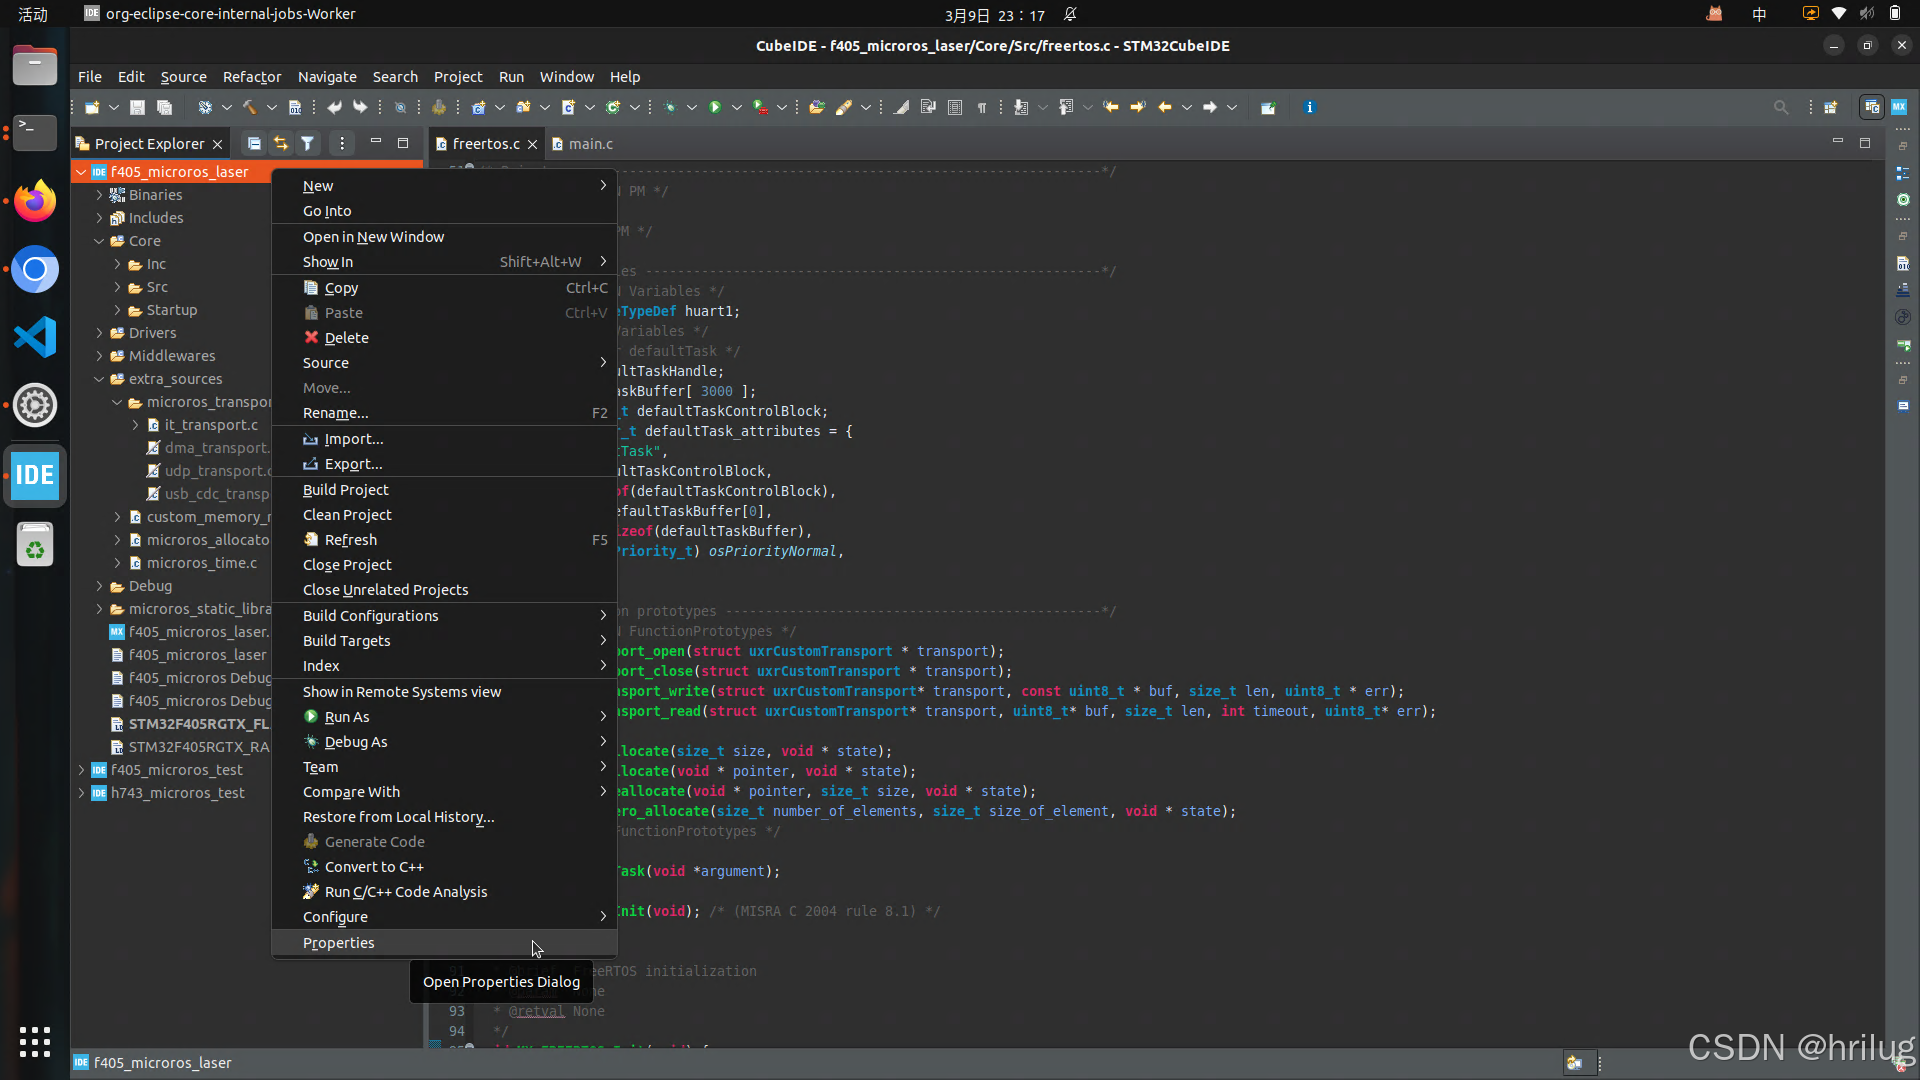Collapse the Core folder in tree
1920x1080 pixels.
pyautogui.click(x=99, y=241)
